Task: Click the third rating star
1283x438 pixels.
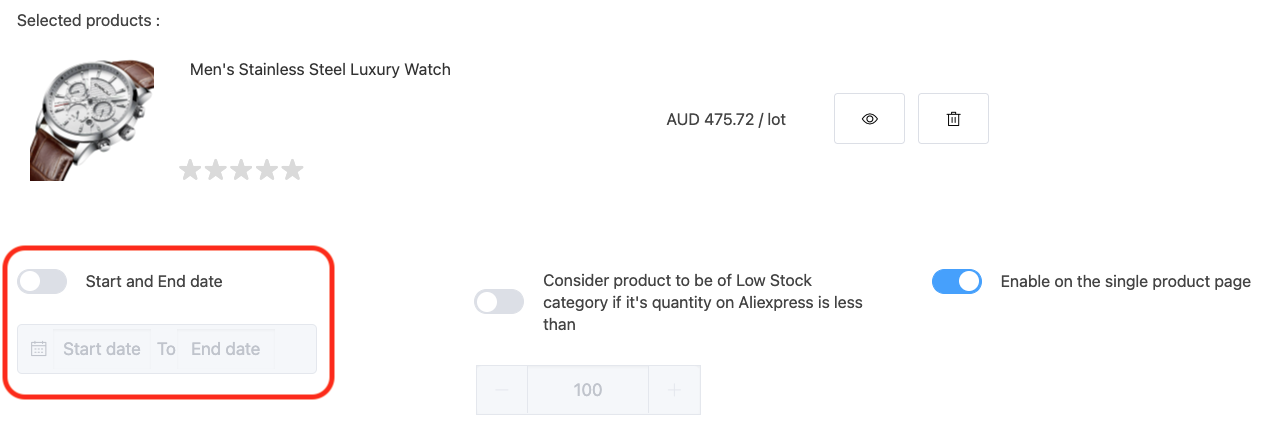Action: pos(241,170)
